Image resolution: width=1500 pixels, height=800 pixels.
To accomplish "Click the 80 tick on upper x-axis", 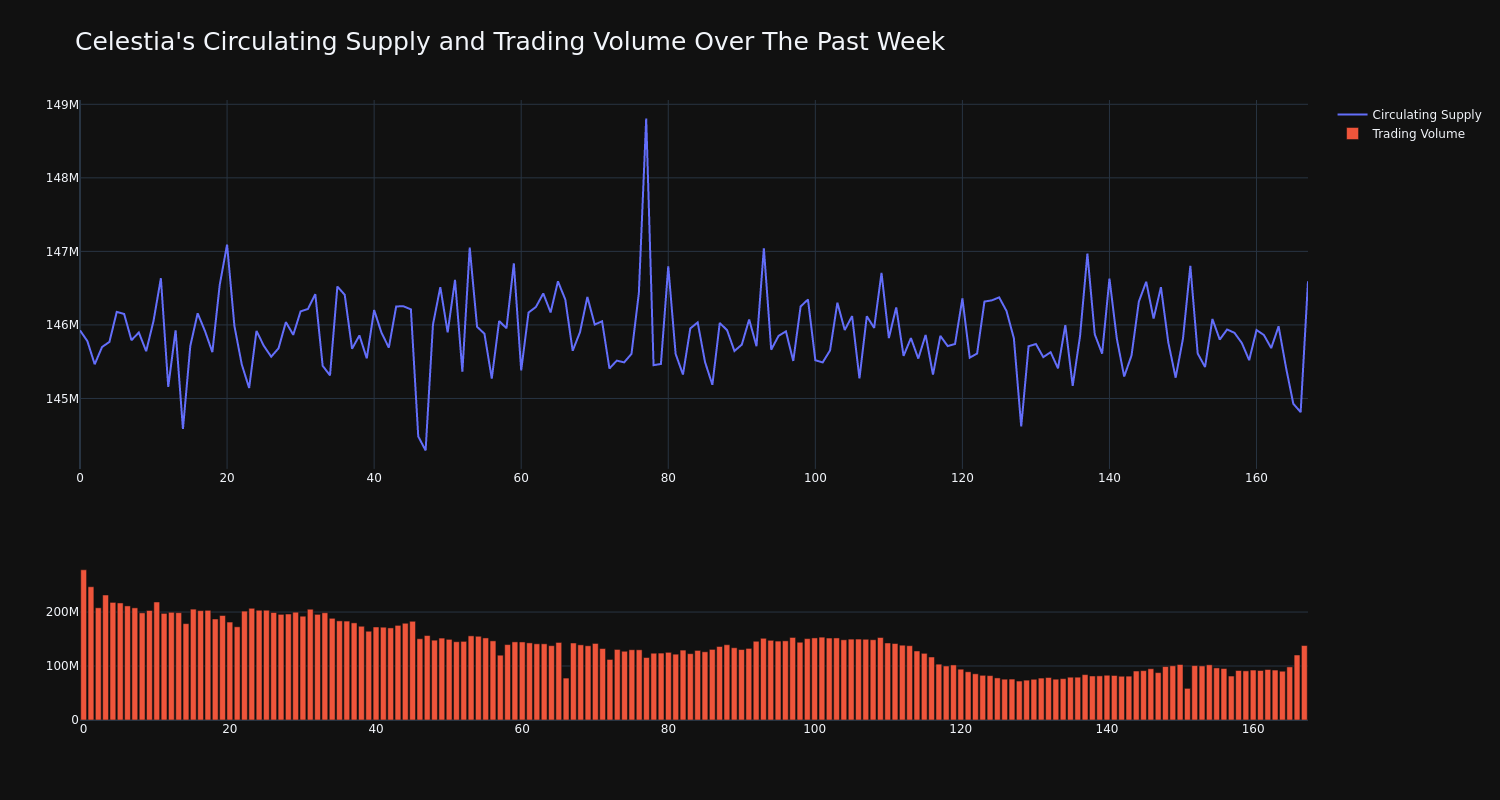I will click(x=668, y=478).
